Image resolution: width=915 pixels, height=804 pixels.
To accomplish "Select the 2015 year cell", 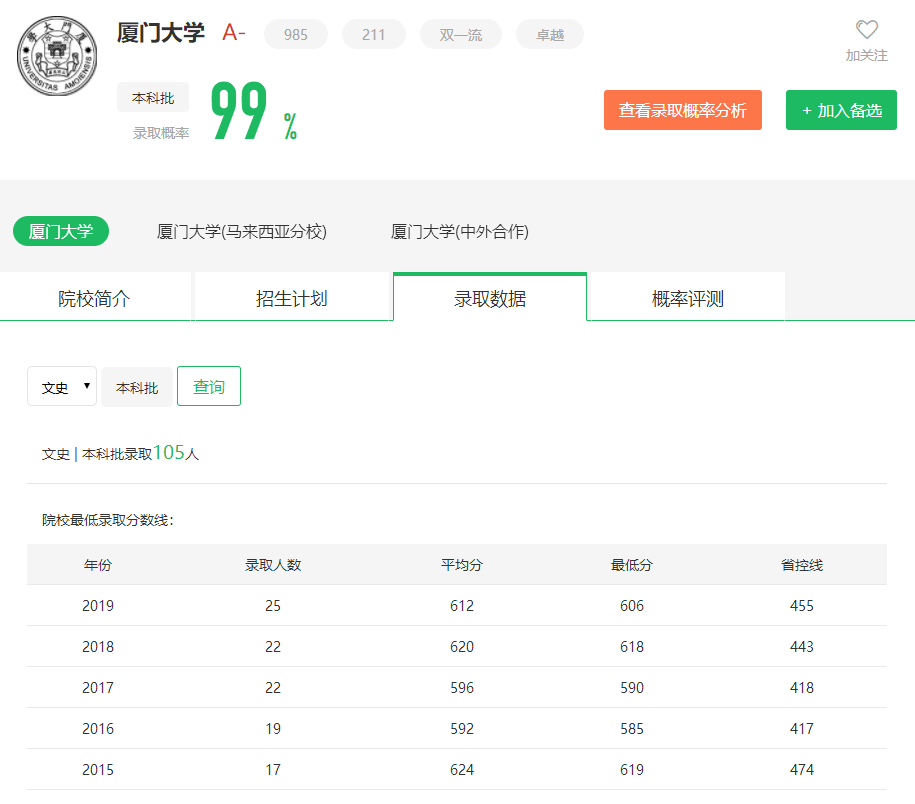I will (98, 770).
